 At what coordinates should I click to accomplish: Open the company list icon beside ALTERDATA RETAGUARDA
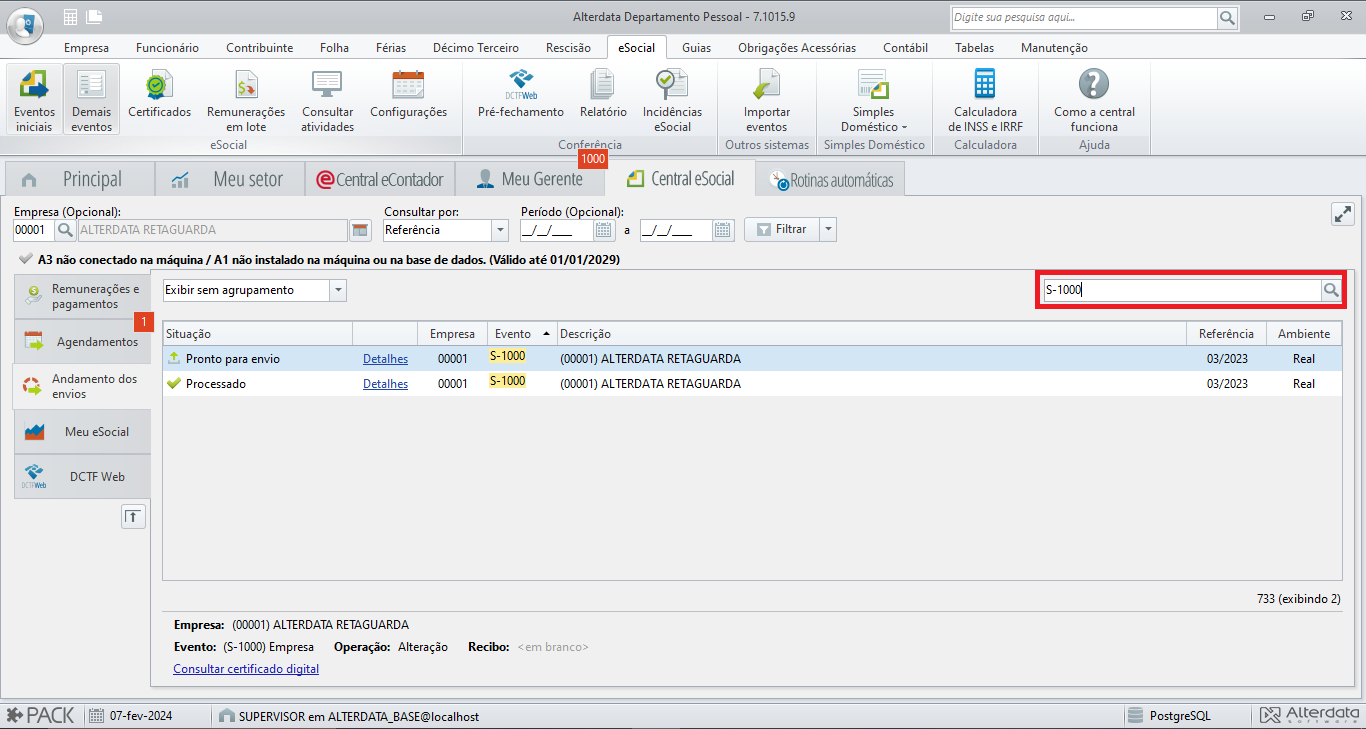360,230
